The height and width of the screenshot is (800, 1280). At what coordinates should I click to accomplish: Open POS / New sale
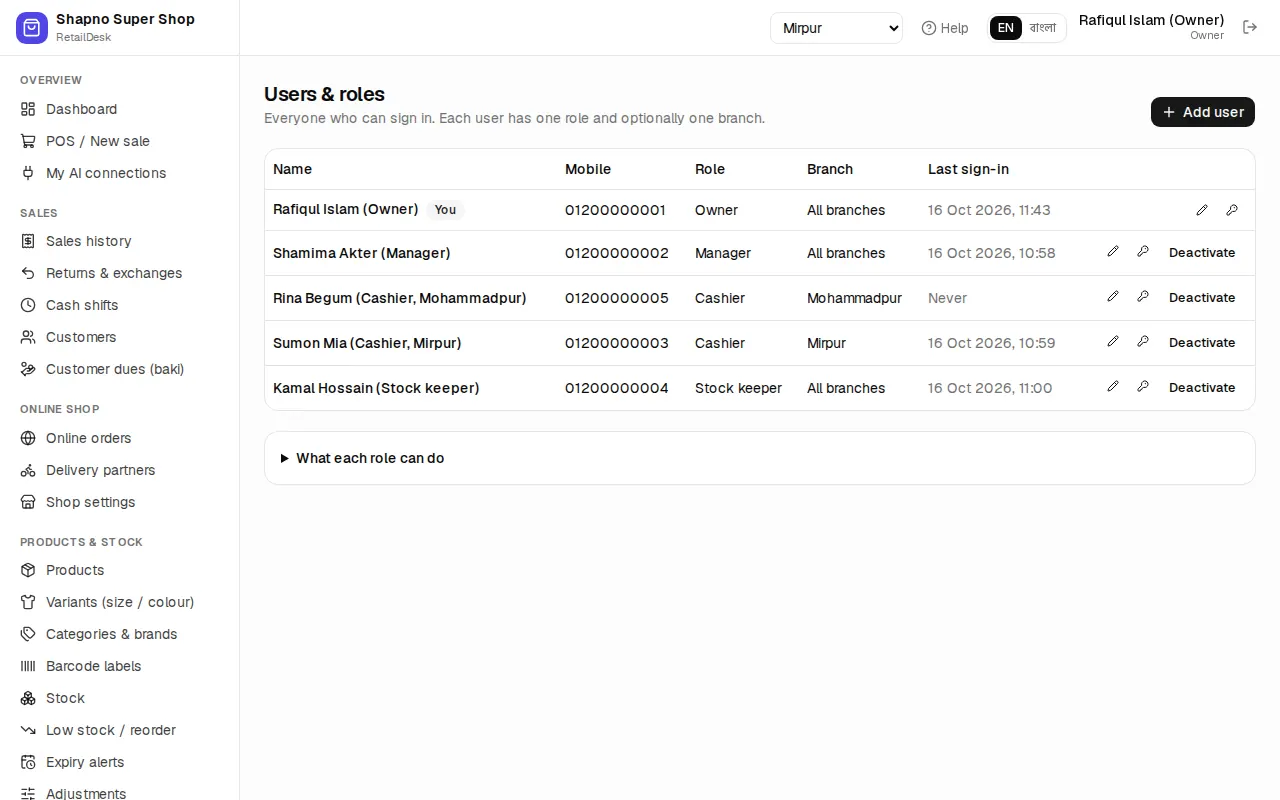[120, 141]
